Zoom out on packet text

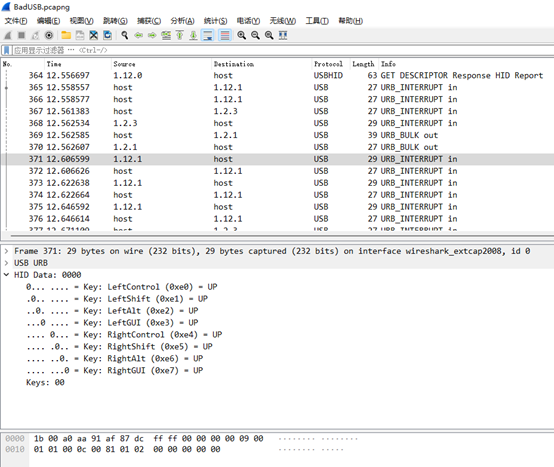[x=255, y=35]
